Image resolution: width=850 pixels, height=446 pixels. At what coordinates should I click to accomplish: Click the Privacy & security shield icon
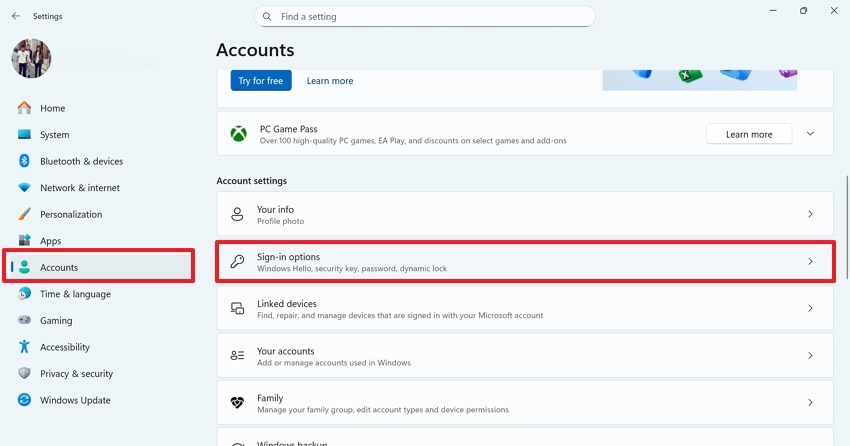click(24, 374)
